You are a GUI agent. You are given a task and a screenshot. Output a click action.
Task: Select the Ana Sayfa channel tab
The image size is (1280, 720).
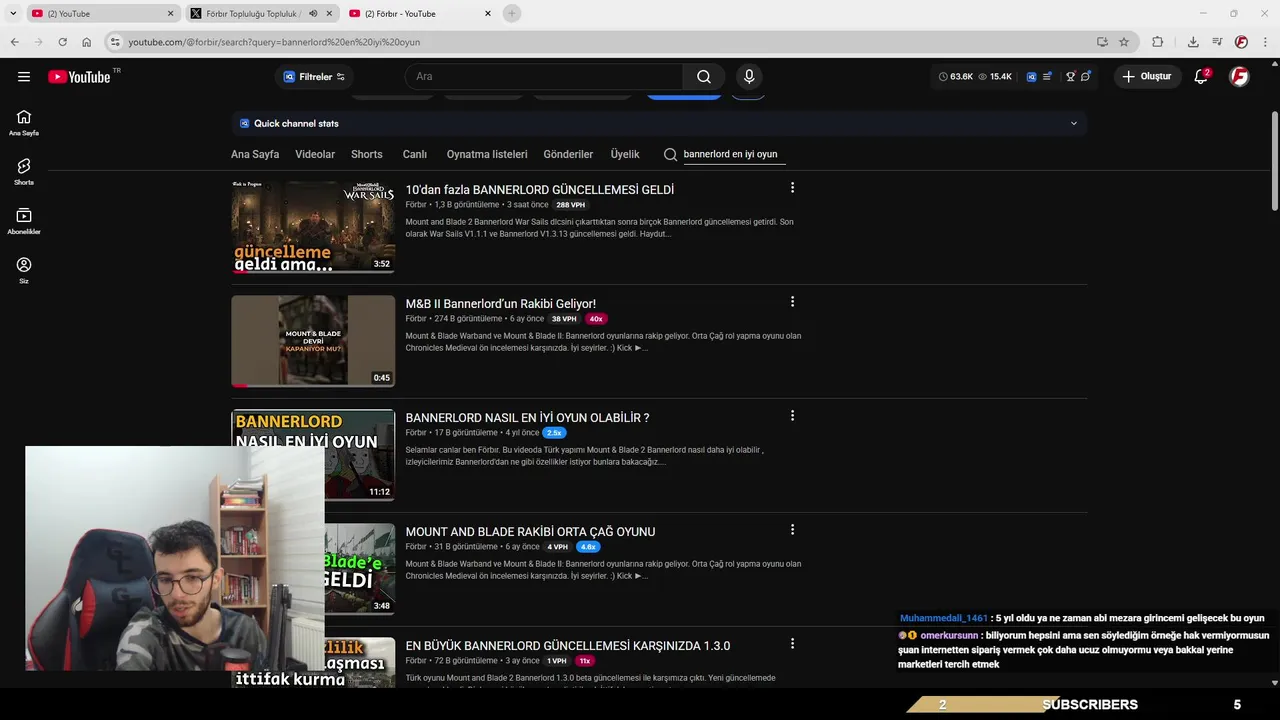tap(255, 154)
